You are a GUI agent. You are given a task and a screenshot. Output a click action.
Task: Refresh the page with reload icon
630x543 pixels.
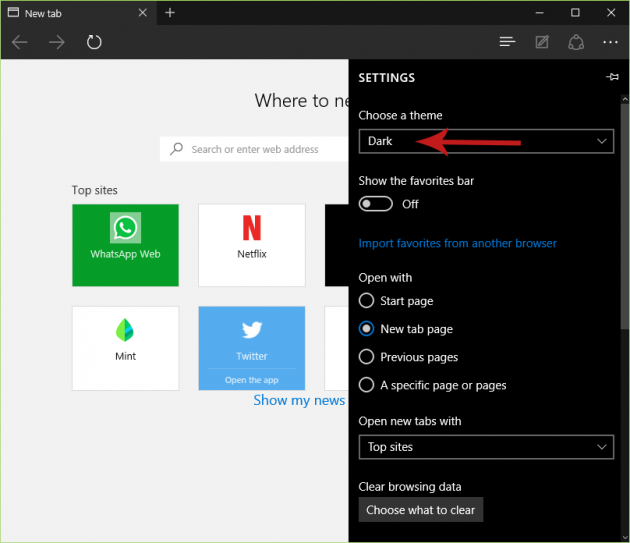(94, 42)
